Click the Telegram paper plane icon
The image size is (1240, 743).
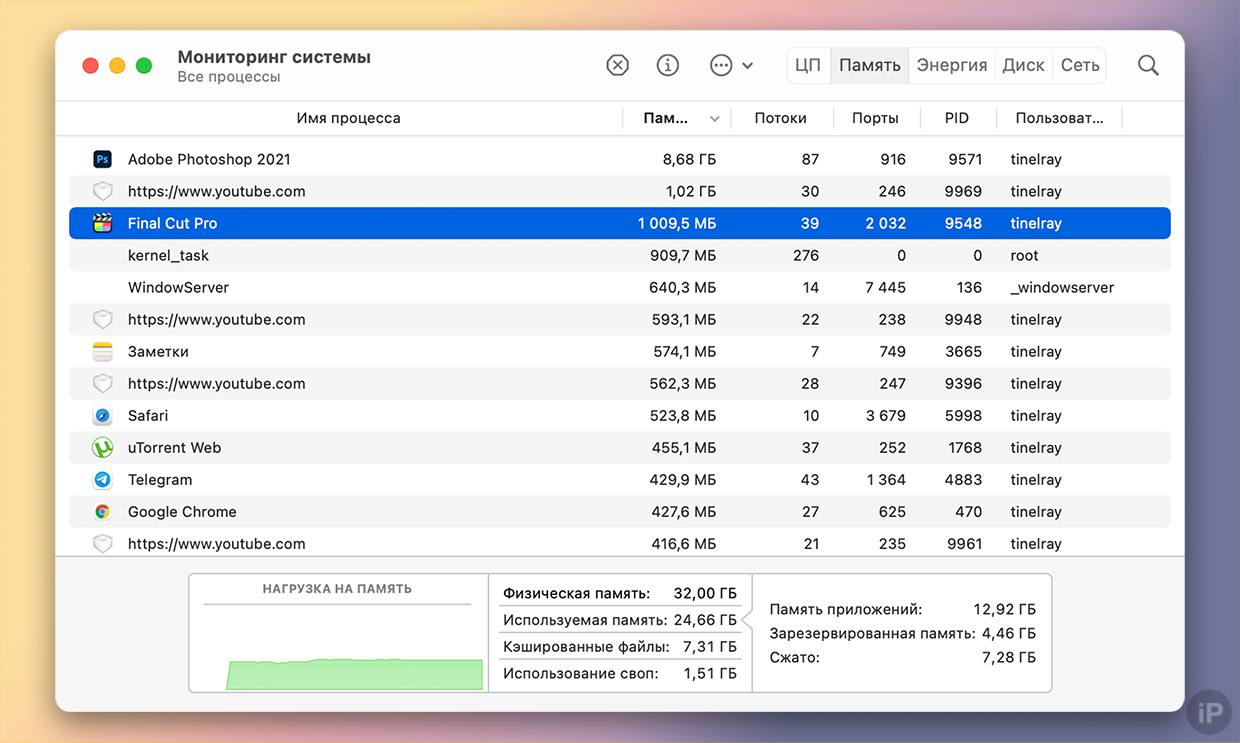click(x=102, y=479)
